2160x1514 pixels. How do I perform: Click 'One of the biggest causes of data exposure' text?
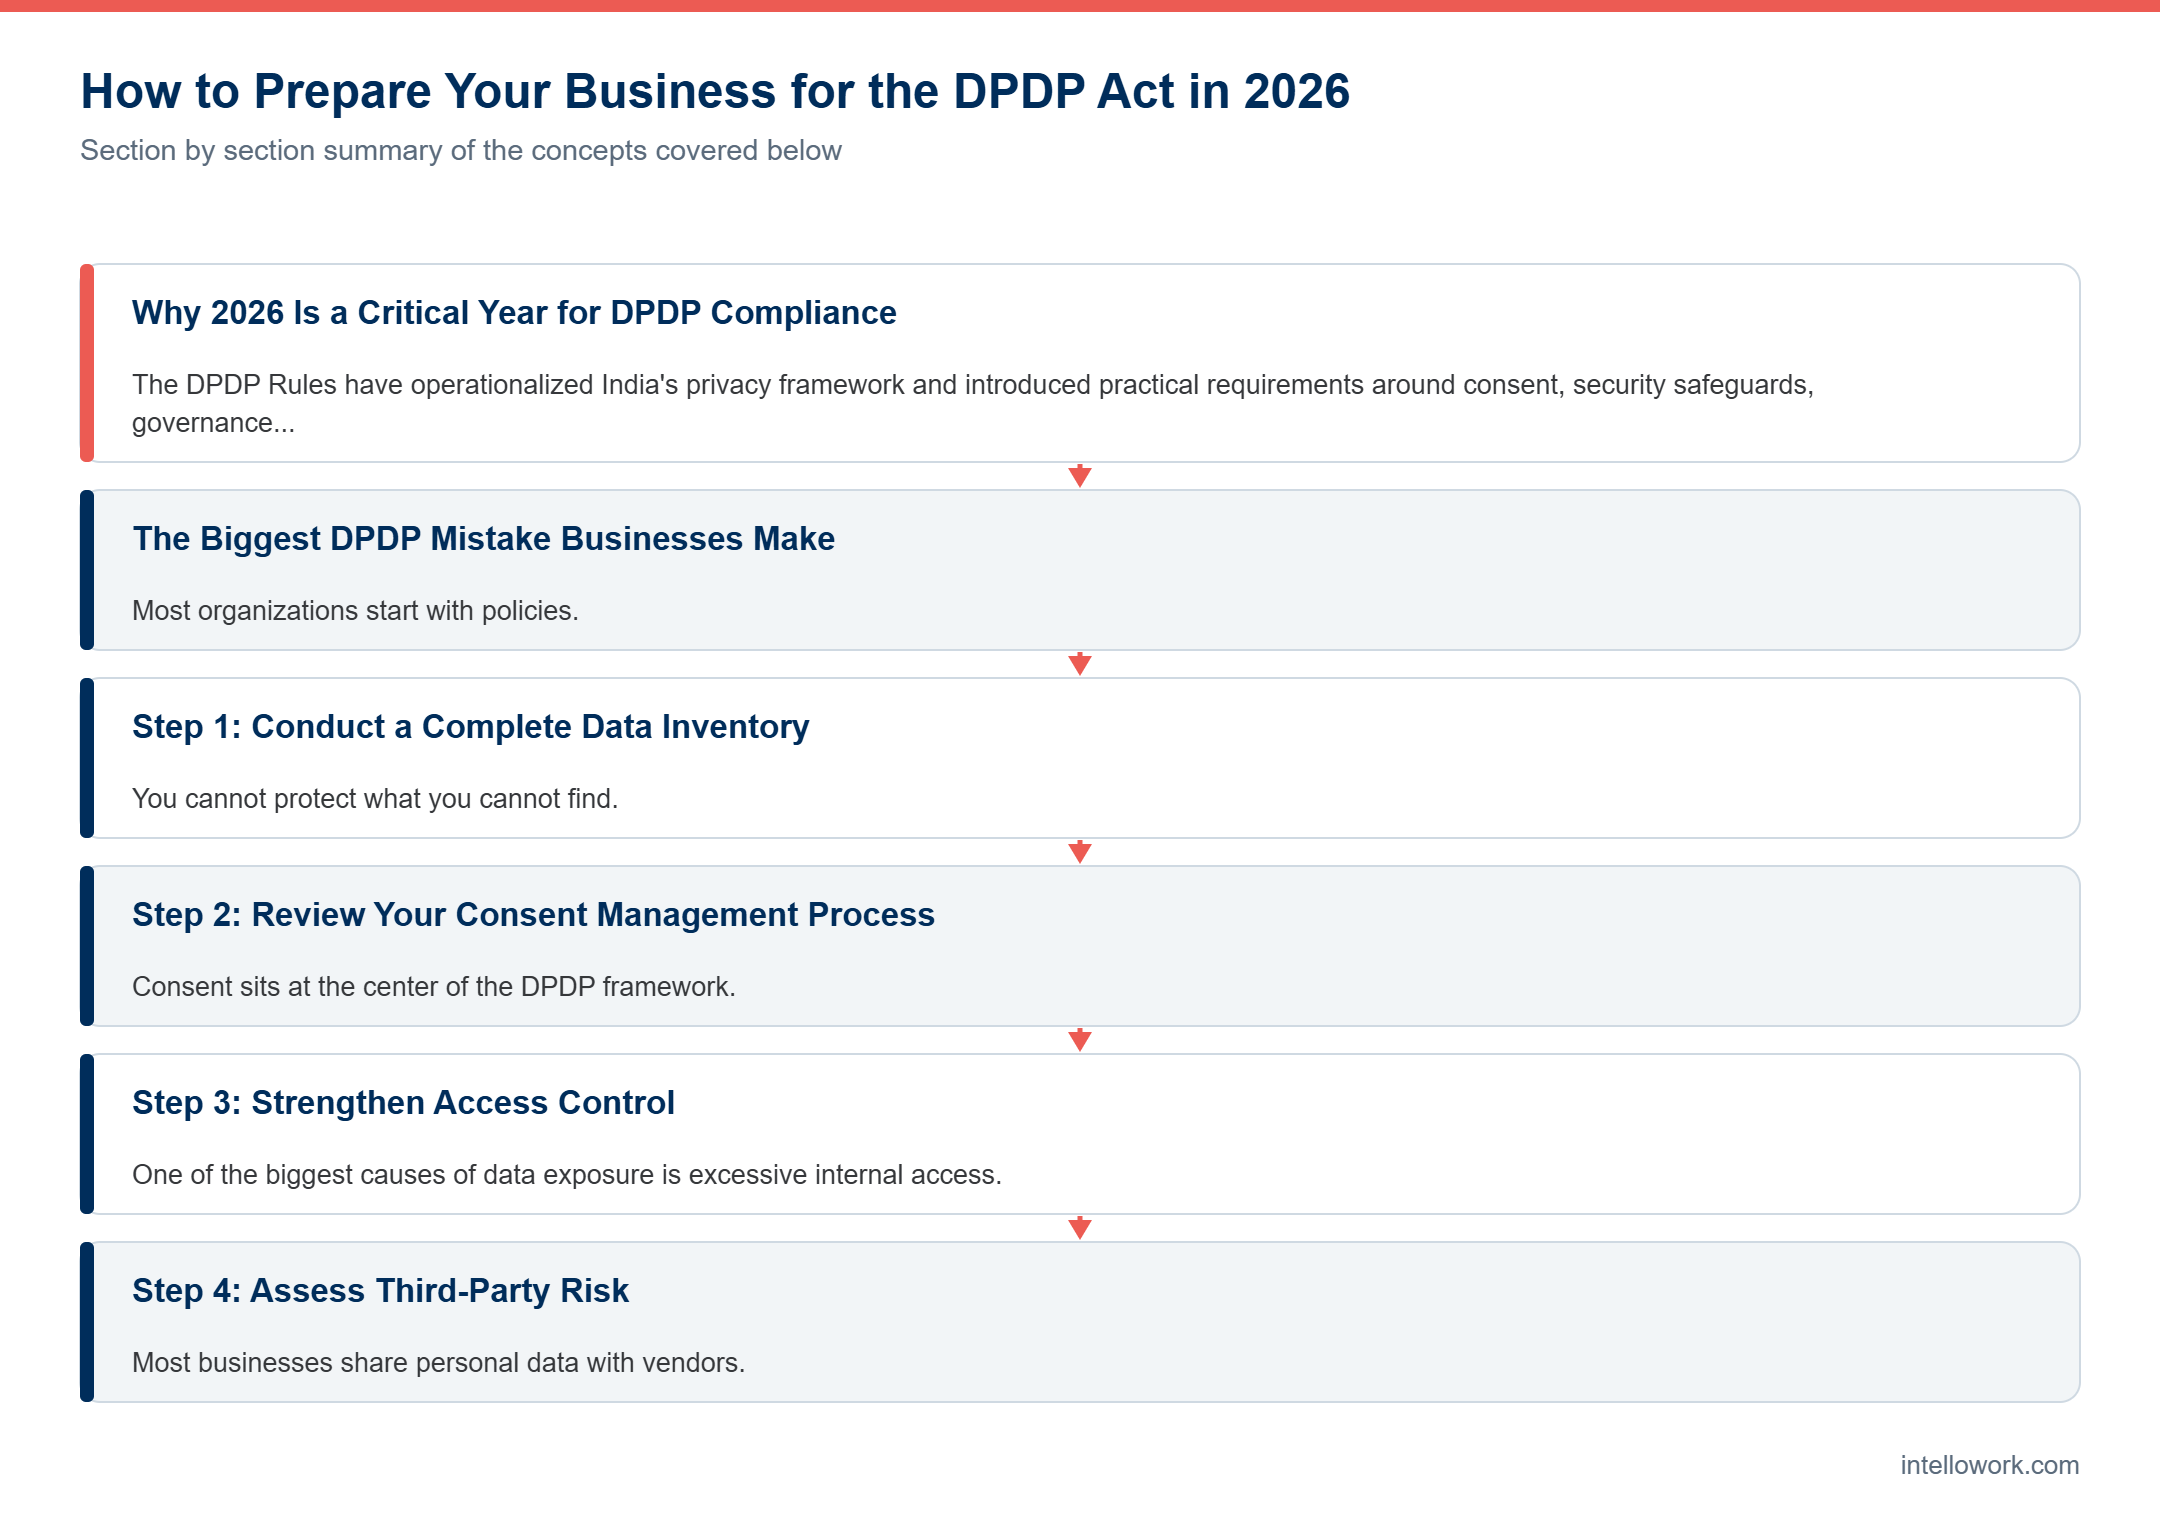click(x=567, y=1175)
